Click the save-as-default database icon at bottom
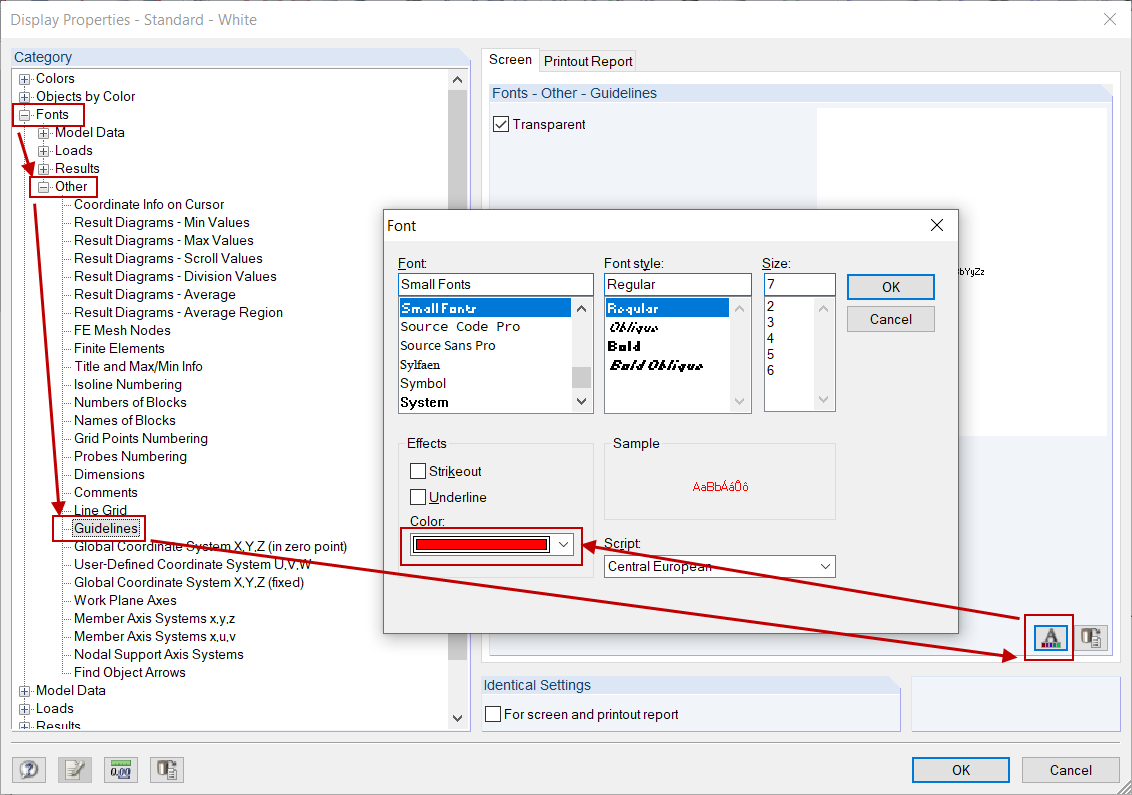This screenshot has height=795, width=1132. coord(166,769)
